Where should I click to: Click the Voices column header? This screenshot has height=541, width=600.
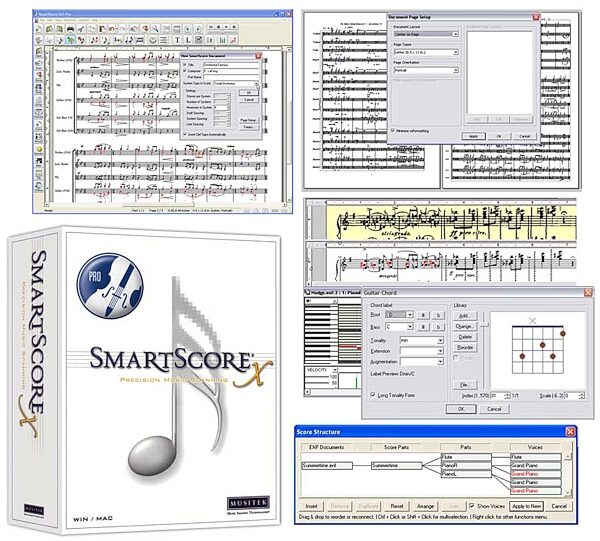coord(535,447)
